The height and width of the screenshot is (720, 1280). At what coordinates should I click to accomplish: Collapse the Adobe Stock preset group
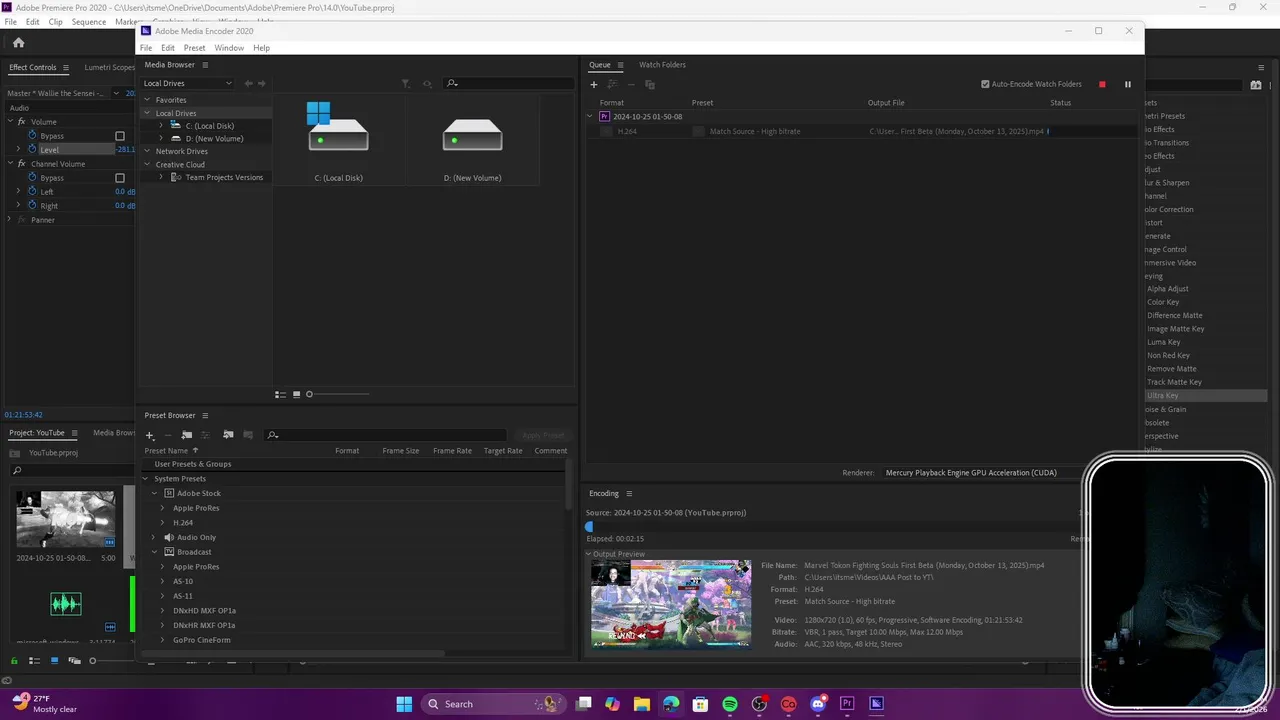pyautogui.click(x=155, y=493)
